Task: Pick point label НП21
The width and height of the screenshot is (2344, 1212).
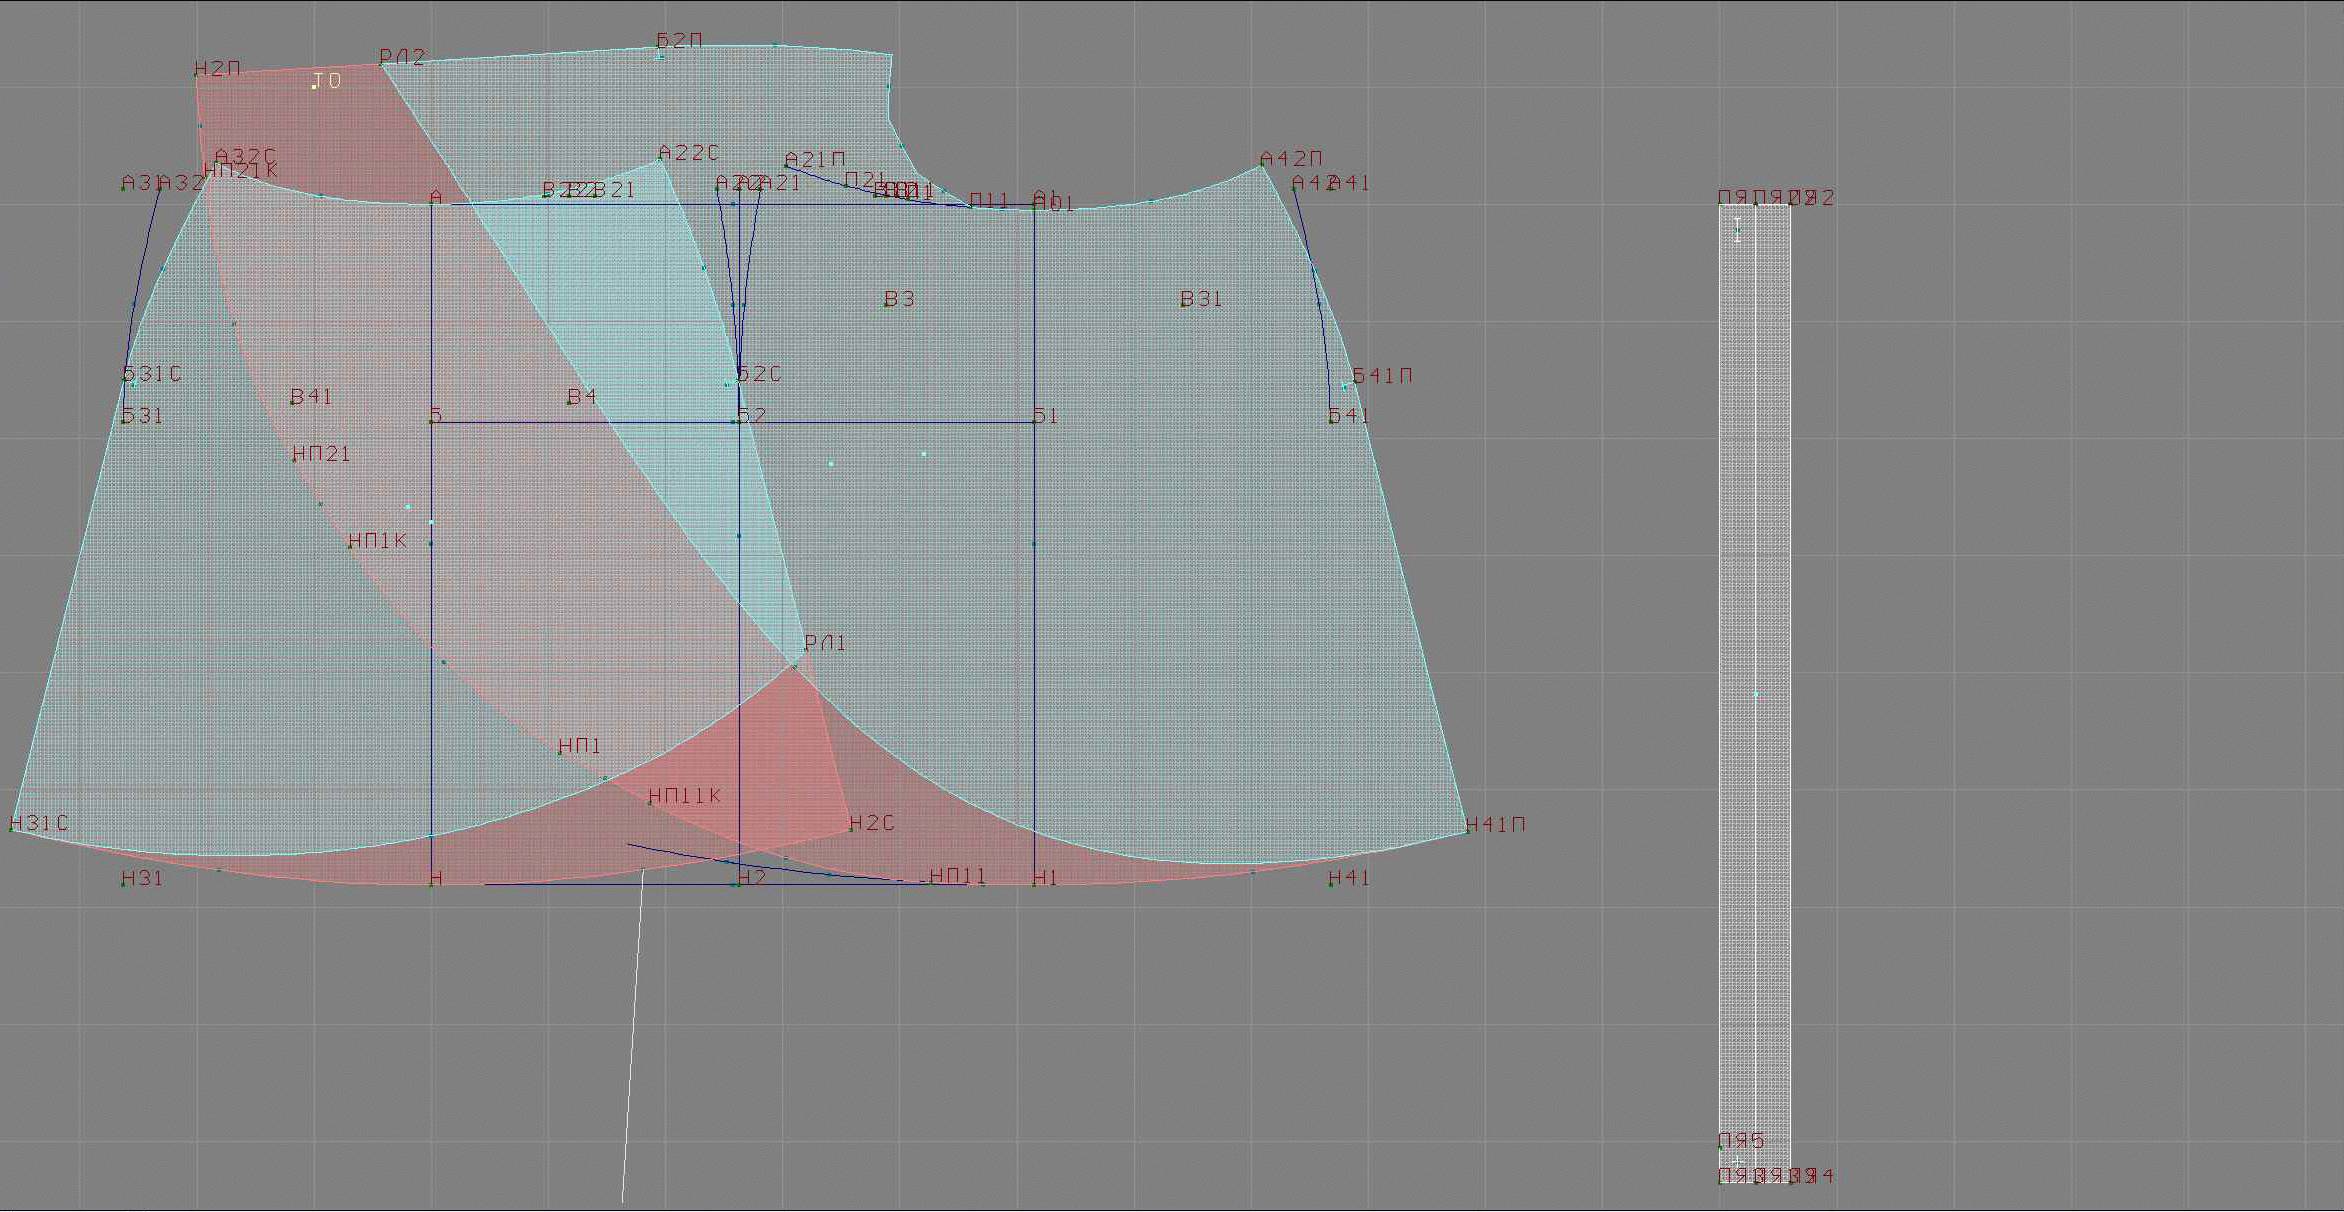Action: tap(322, 453)
